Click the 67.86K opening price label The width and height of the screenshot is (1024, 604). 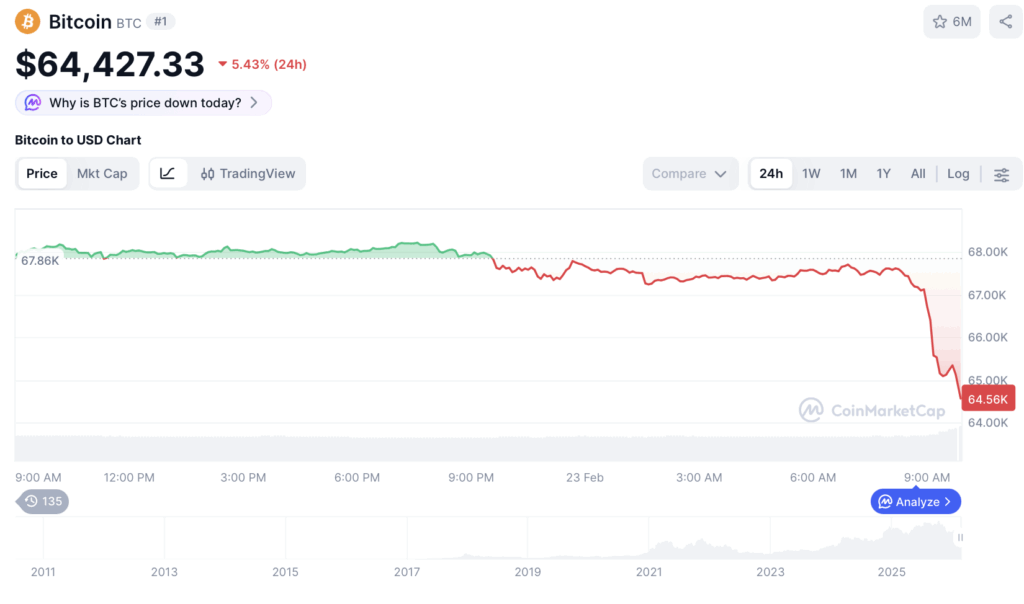click(x=40, y=261)
